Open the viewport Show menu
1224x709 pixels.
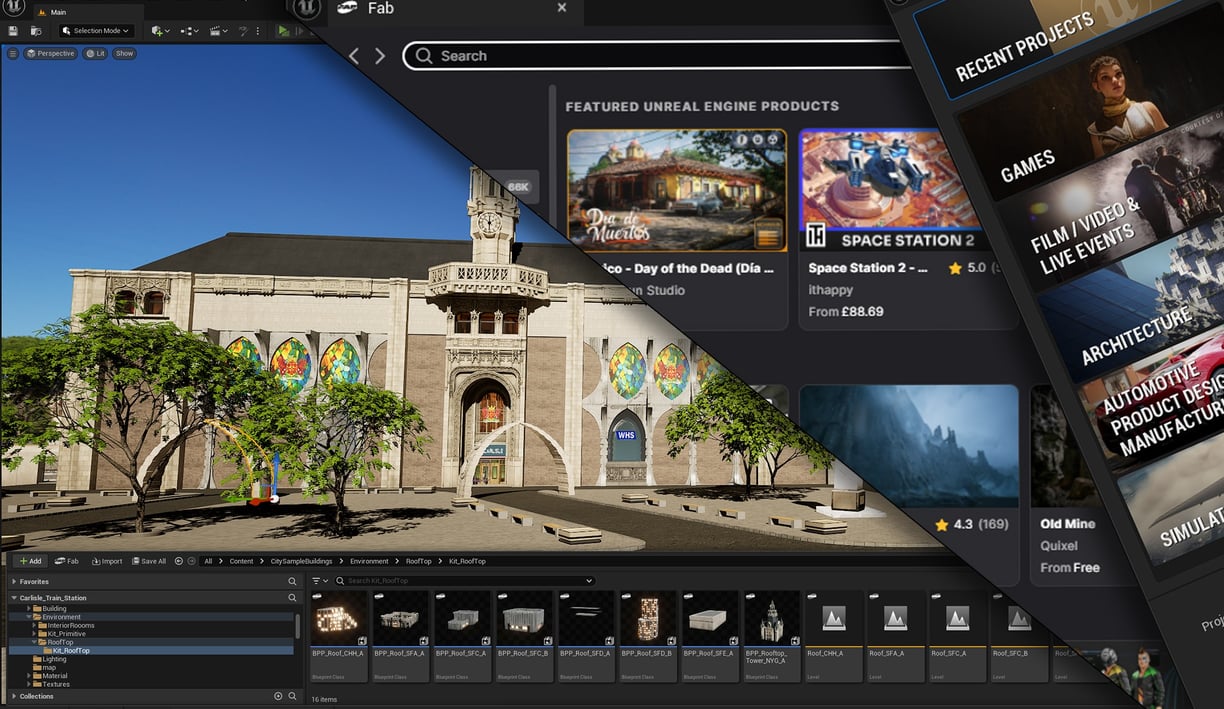[x=124, y=53]
